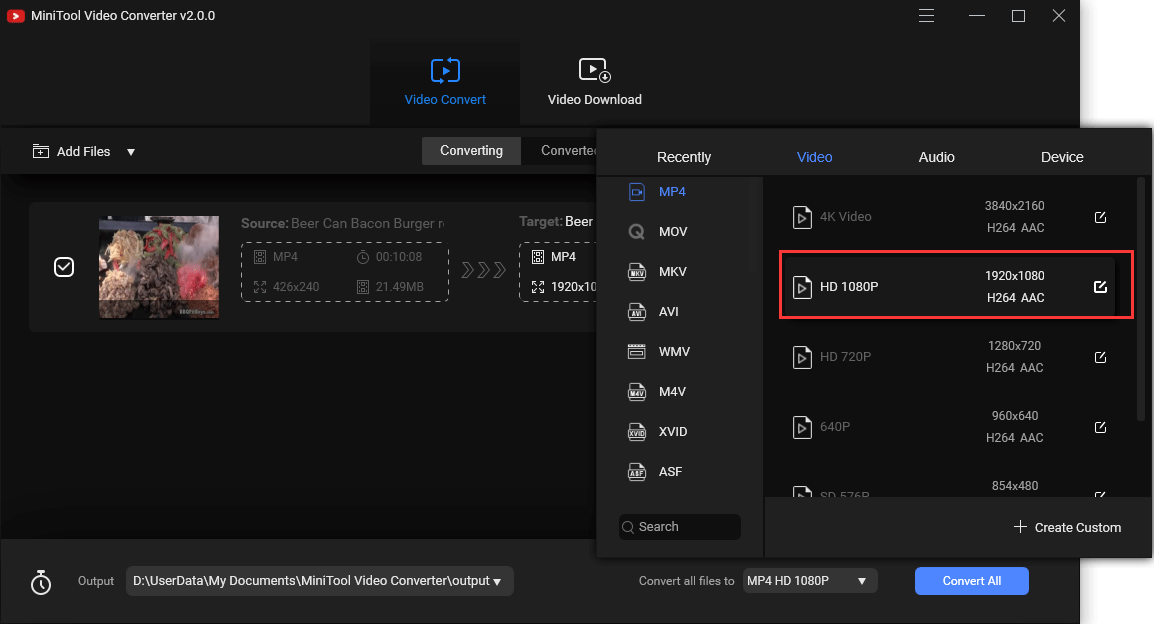Click the format list scrollbar
The height and width of the screenshot is (624, 1154).
[1141, 298]
